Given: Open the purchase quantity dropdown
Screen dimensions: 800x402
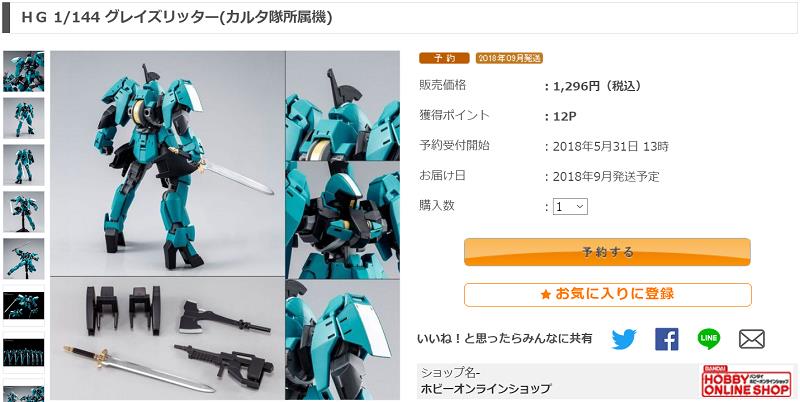Looking at the screenshot, I should tap(570, 207).
